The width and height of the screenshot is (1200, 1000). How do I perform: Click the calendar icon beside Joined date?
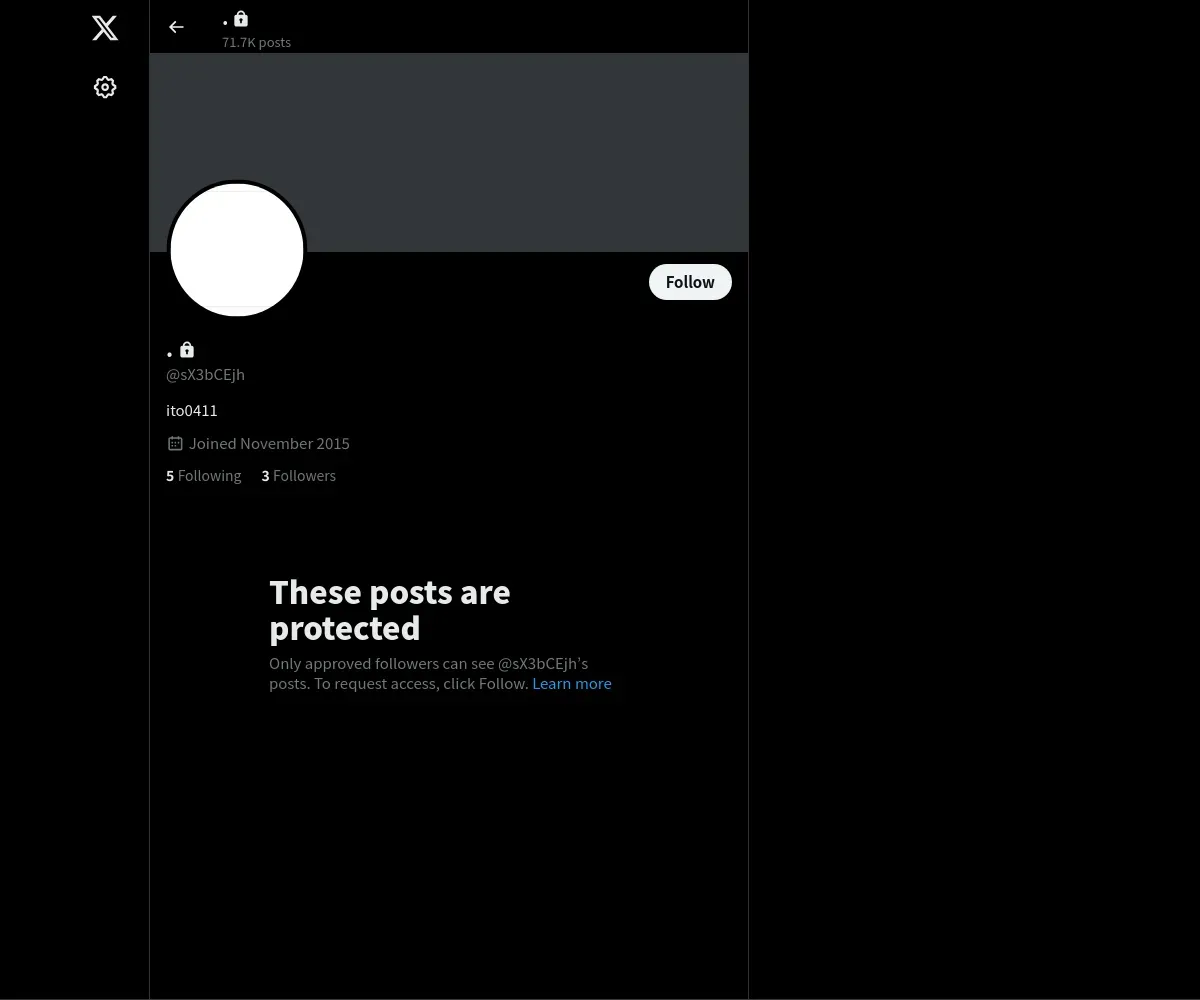(x=175, y=443)
